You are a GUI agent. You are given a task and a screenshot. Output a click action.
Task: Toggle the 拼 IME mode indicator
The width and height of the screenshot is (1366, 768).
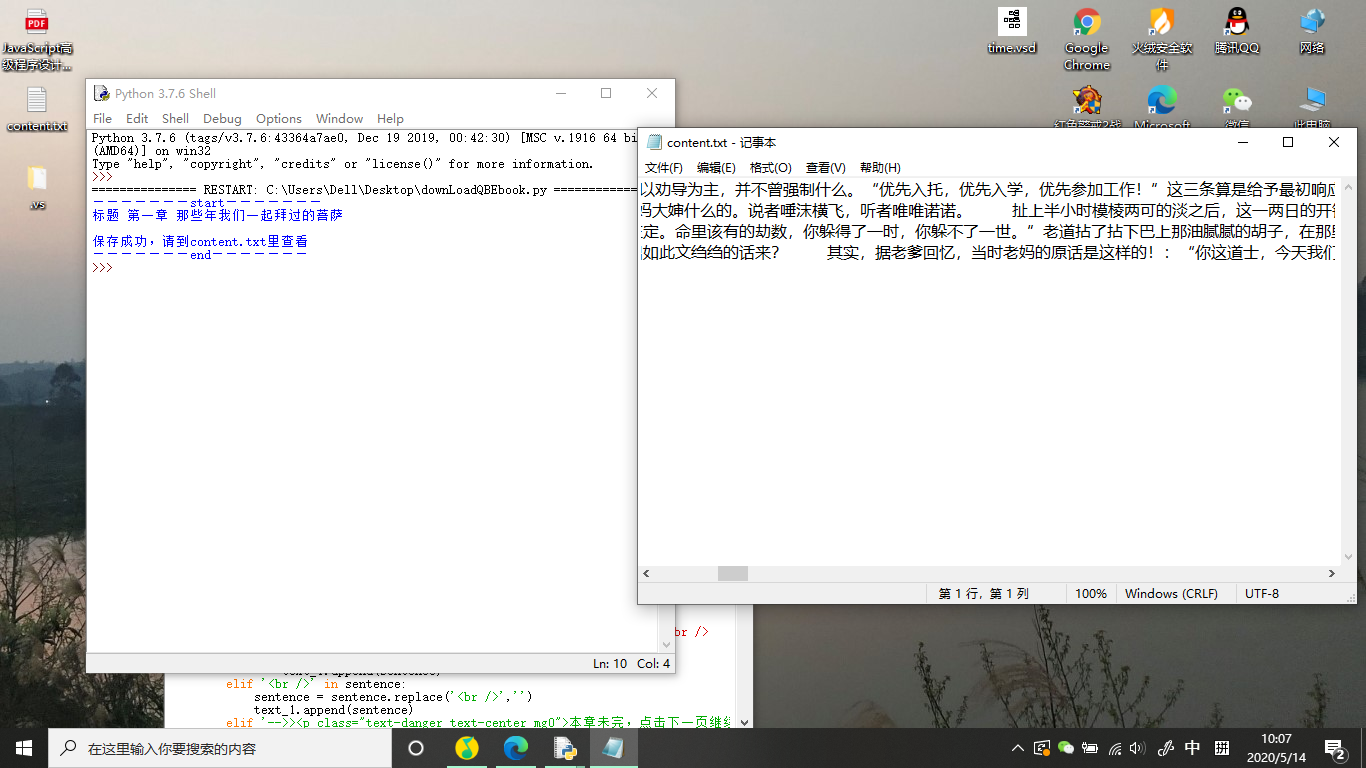(1222, 748)
